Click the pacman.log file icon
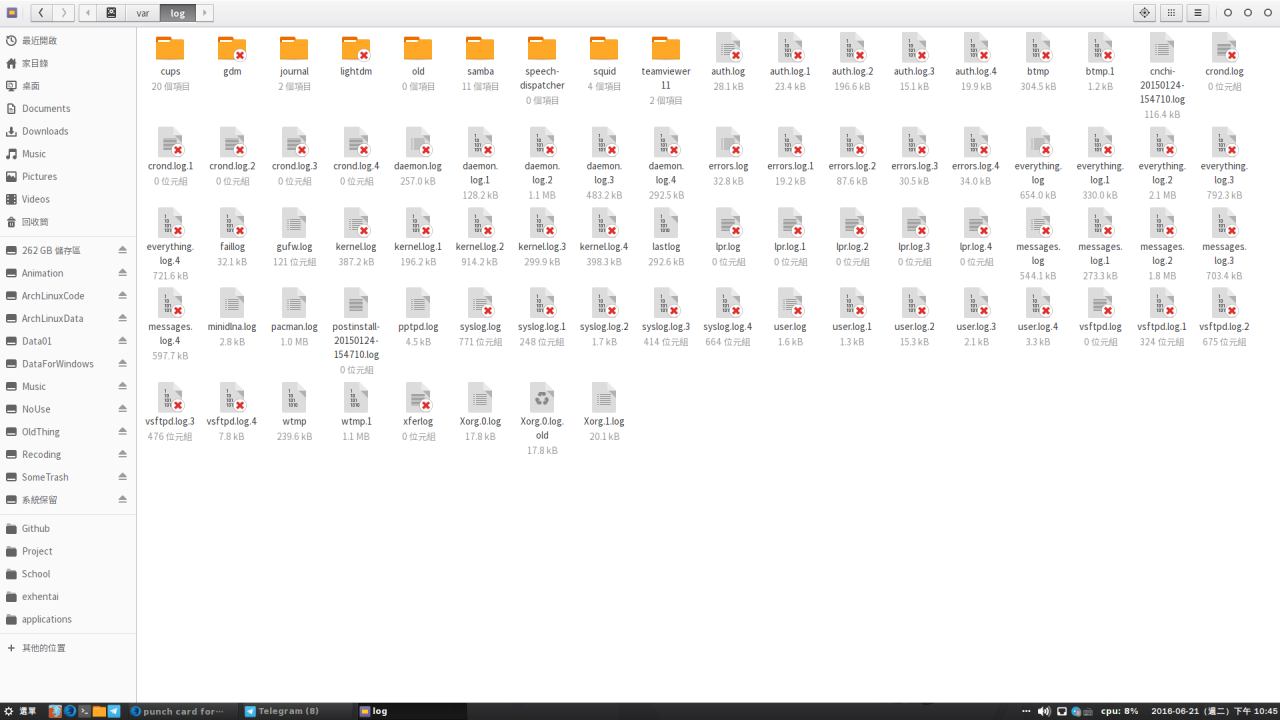Screen dimensions: 1280x720 294,304
